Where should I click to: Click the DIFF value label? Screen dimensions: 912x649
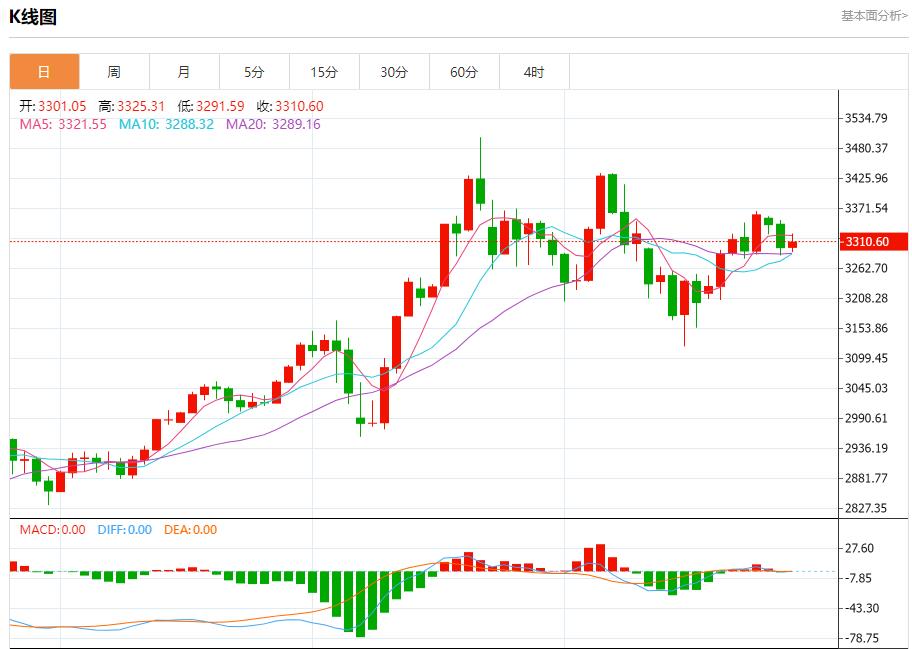(125, 530)
